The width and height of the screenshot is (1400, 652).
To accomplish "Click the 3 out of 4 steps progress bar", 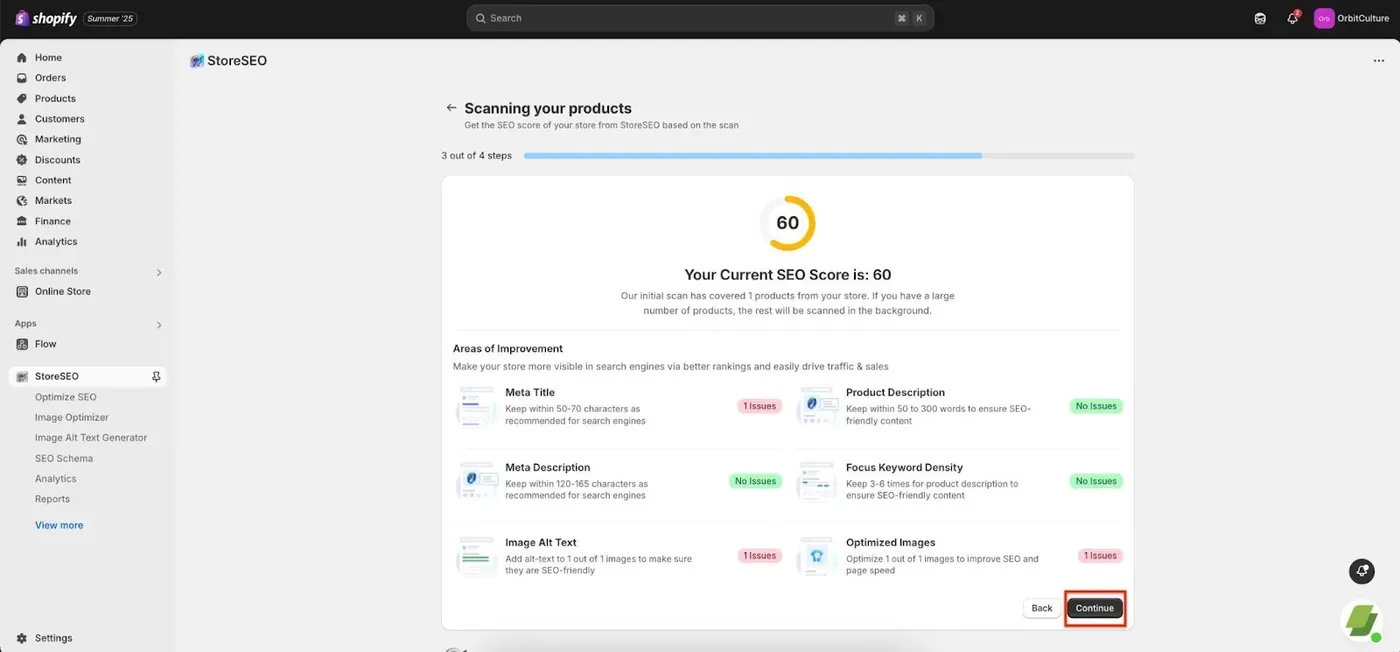I will tap(829, 156).
